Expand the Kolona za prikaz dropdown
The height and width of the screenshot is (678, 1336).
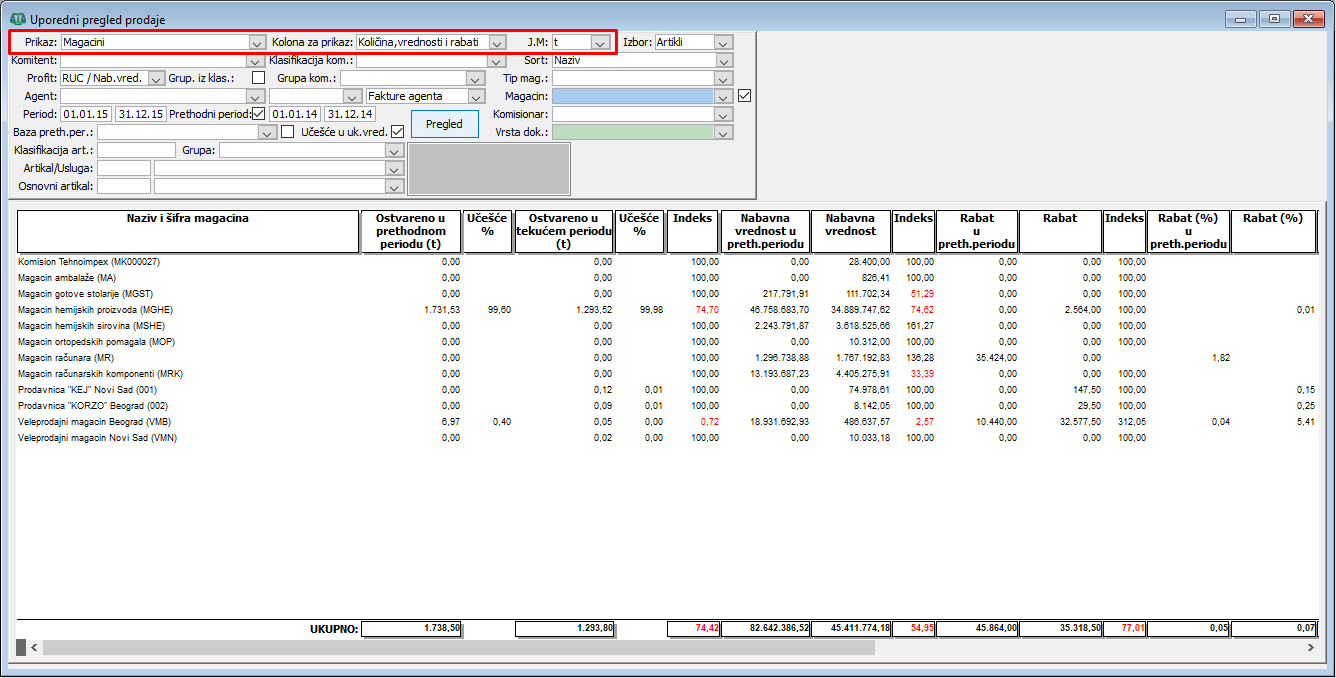(x=496, y=43)
